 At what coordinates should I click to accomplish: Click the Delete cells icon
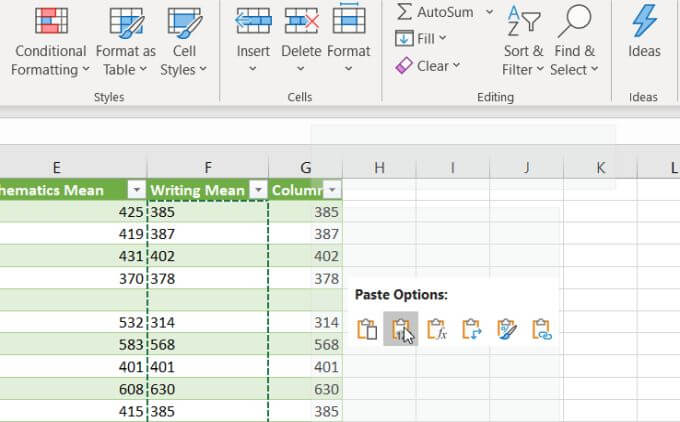point(301,19)
